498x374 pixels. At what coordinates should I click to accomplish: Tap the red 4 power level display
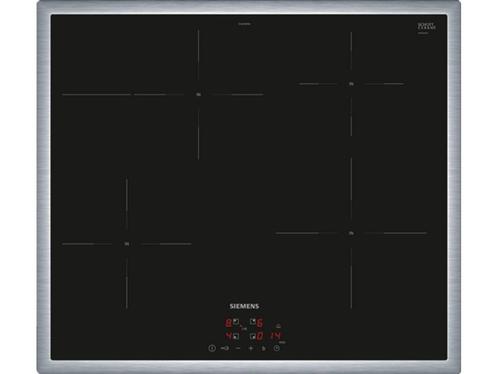[229, 336]
